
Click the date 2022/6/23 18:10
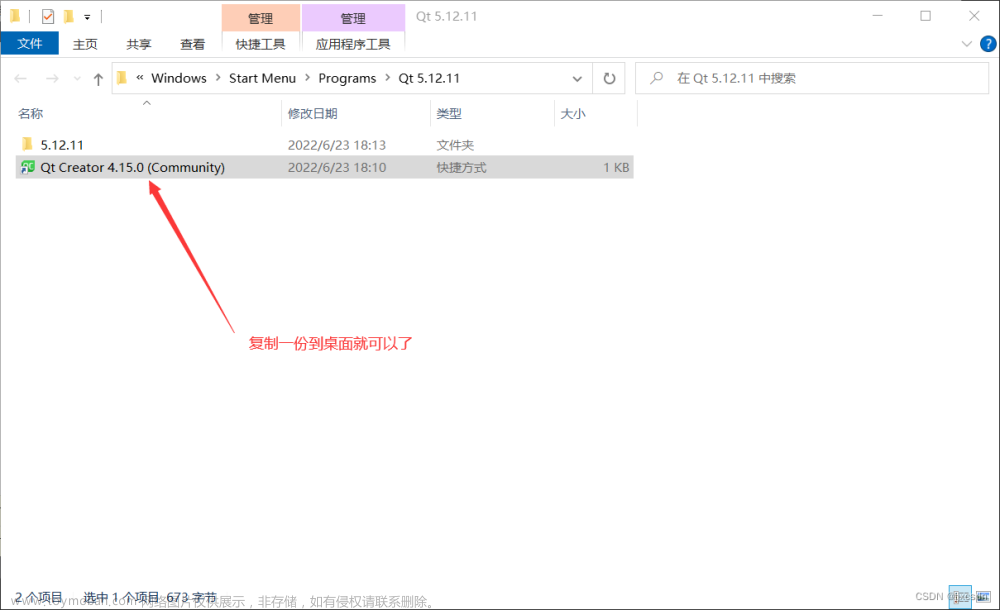click(337, 167)
